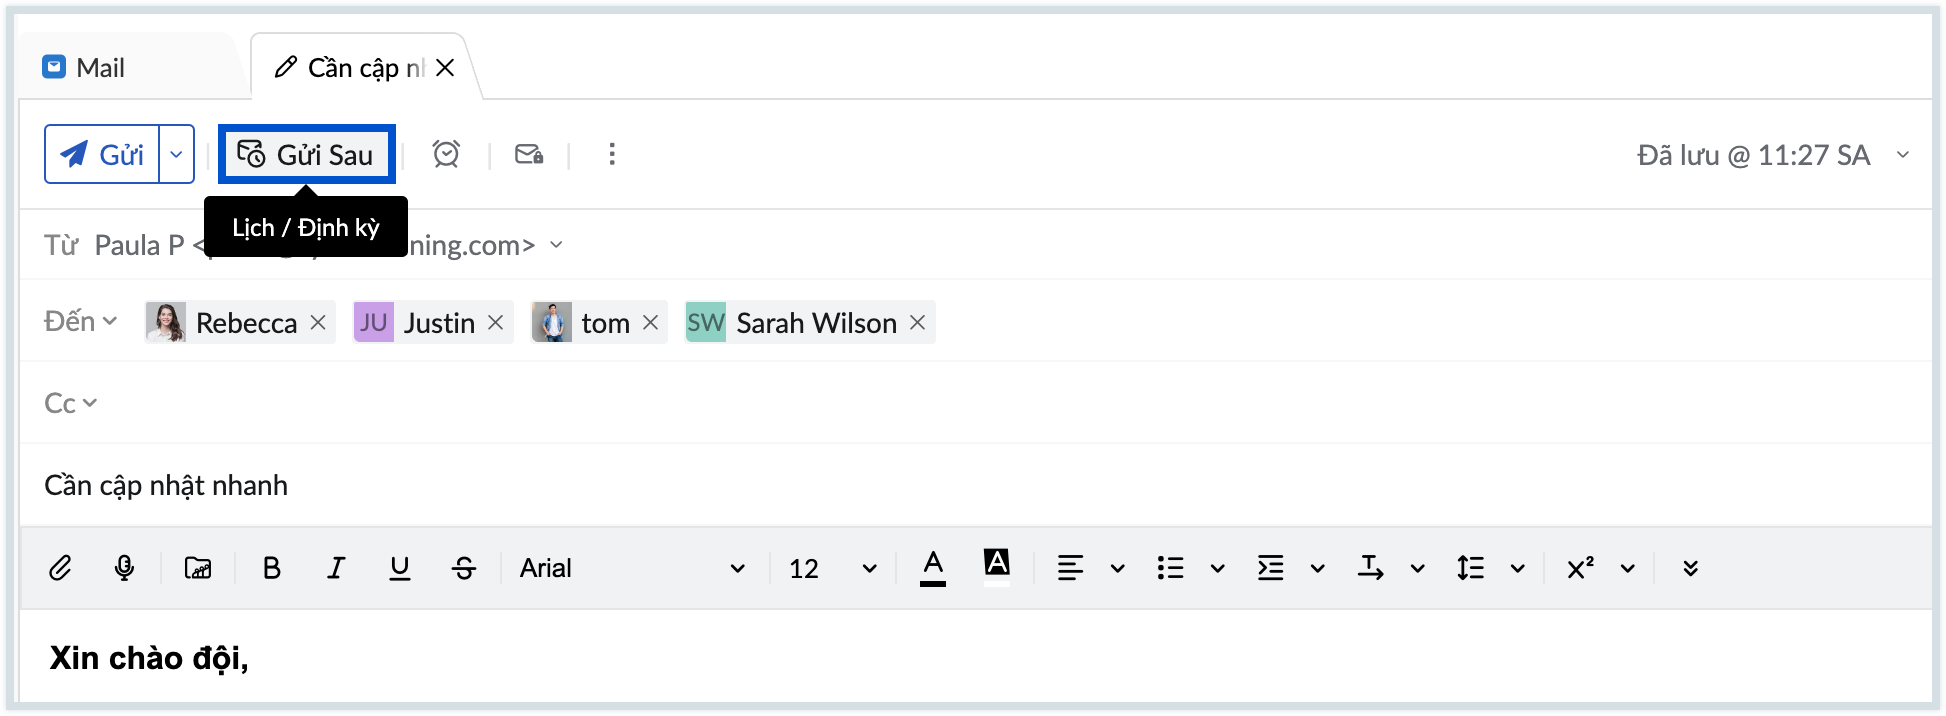The height and width of the screenshot is (716, 1946).
Task: Open the three-dot more options menu
Action: (612, 154)
